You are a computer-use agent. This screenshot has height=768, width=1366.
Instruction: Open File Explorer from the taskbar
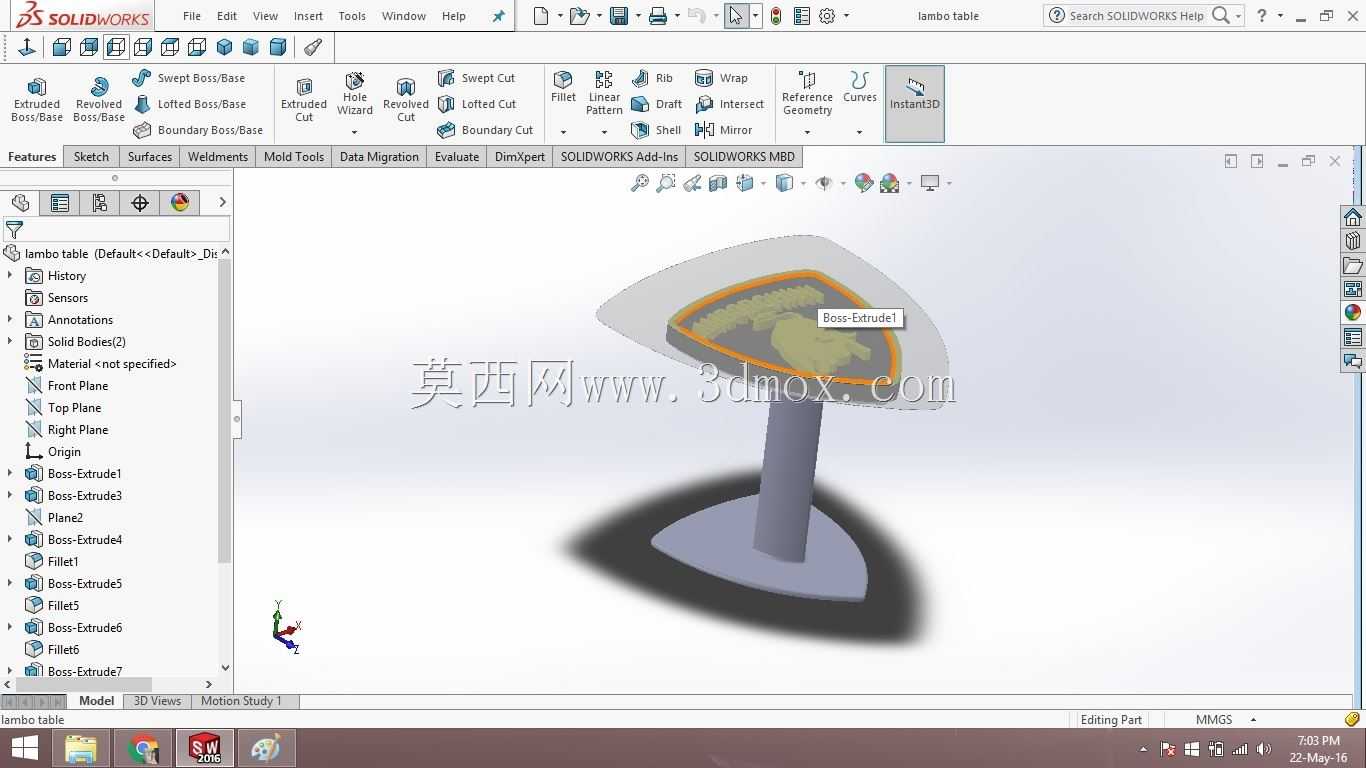click(x=81, y=748)
